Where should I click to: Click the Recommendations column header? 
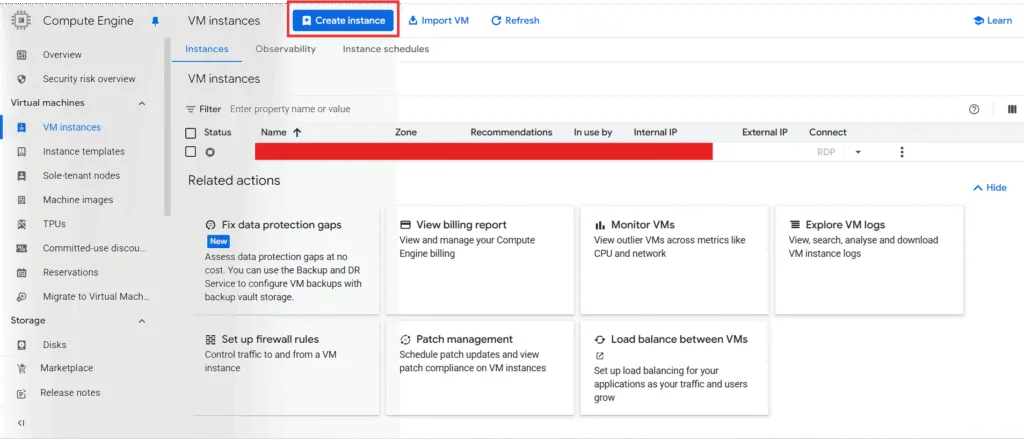click(511, 133)
